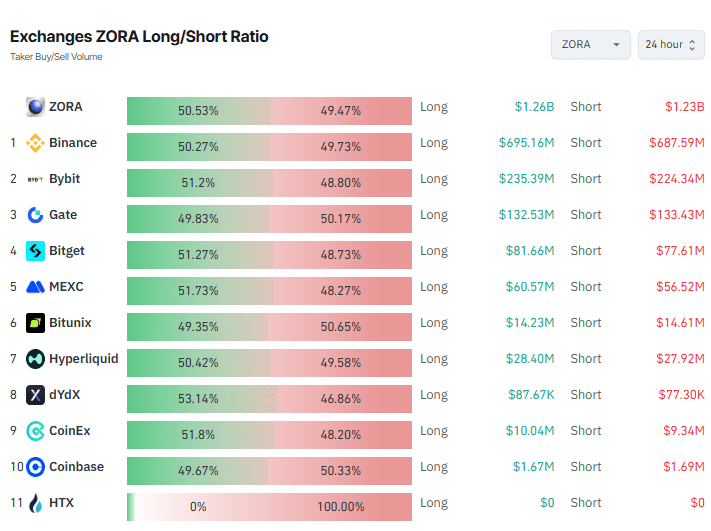
Task: Click the Binance exchange logo
Action: pyautogui.click(x=35, y=143)
